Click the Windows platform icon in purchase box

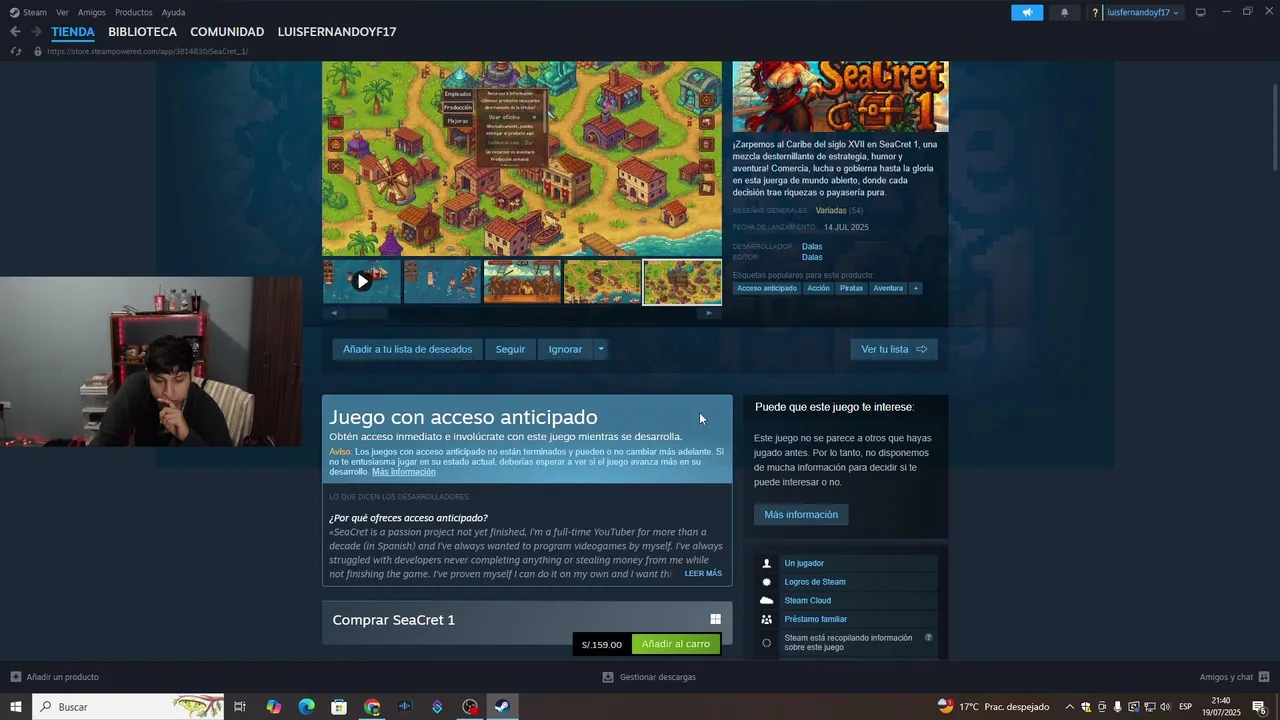[x=715, y=619]
